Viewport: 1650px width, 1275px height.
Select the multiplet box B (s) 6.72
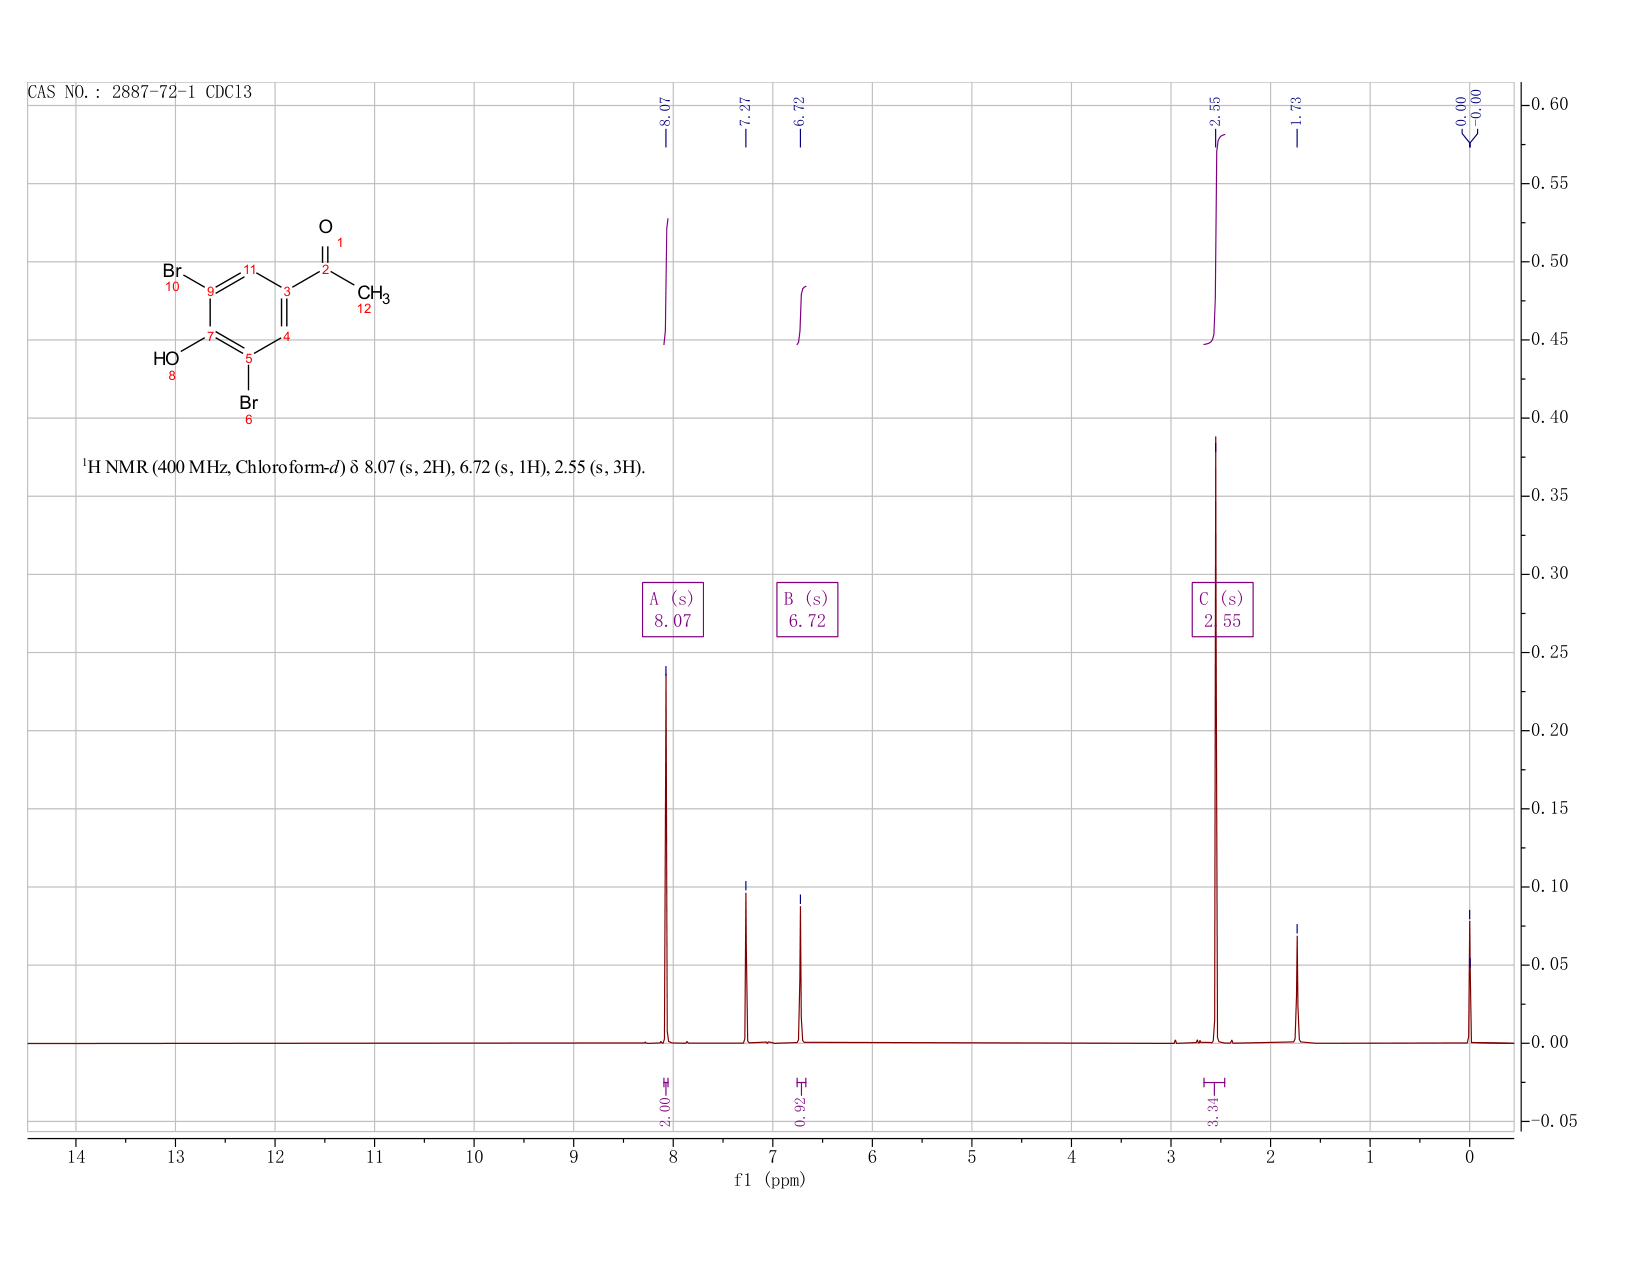pyautogui.click(x=807, y=609)
